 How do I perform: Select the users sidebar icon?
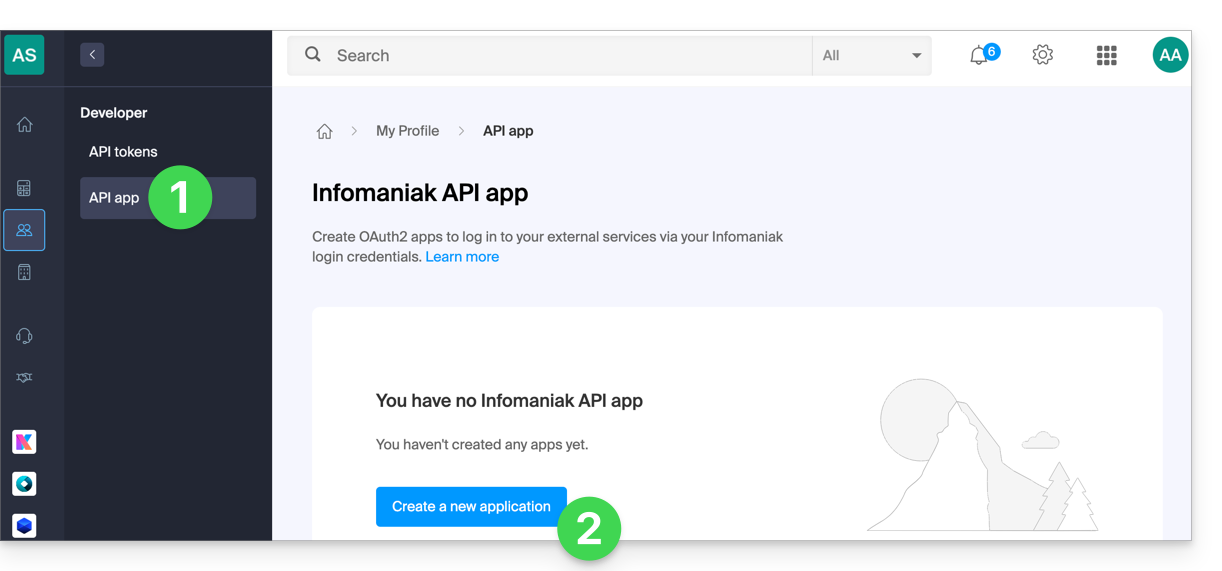click(x=24, y=230)
